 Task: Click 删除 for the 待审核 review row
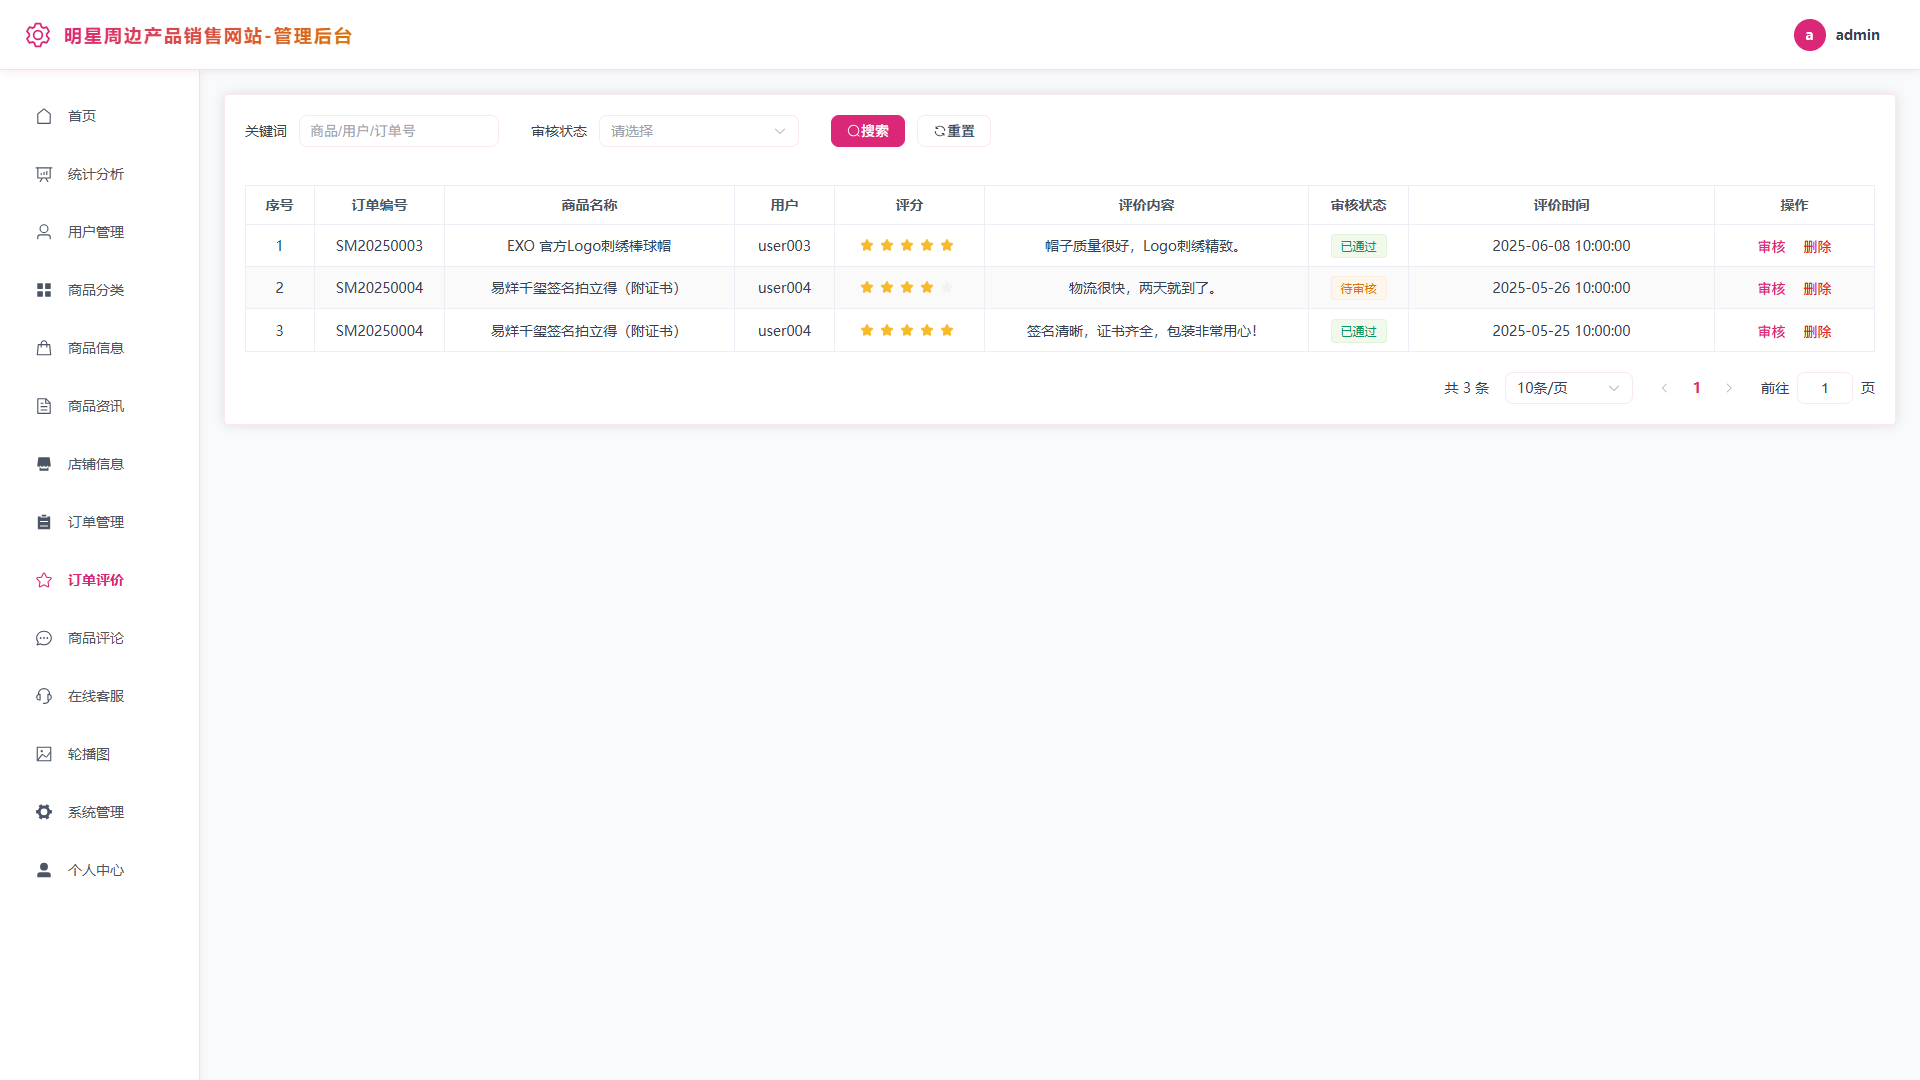1817,289
